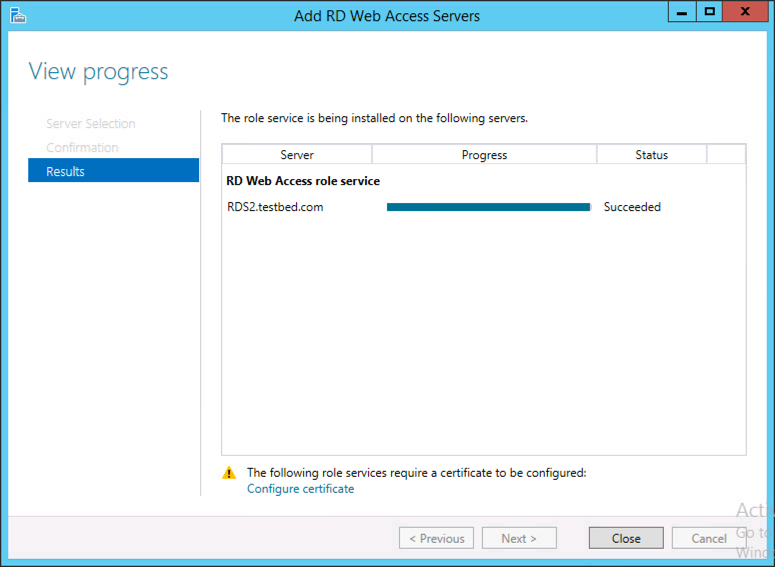Click the Close button
Viewport: 775px width, 567px height.
click(626, 538)
